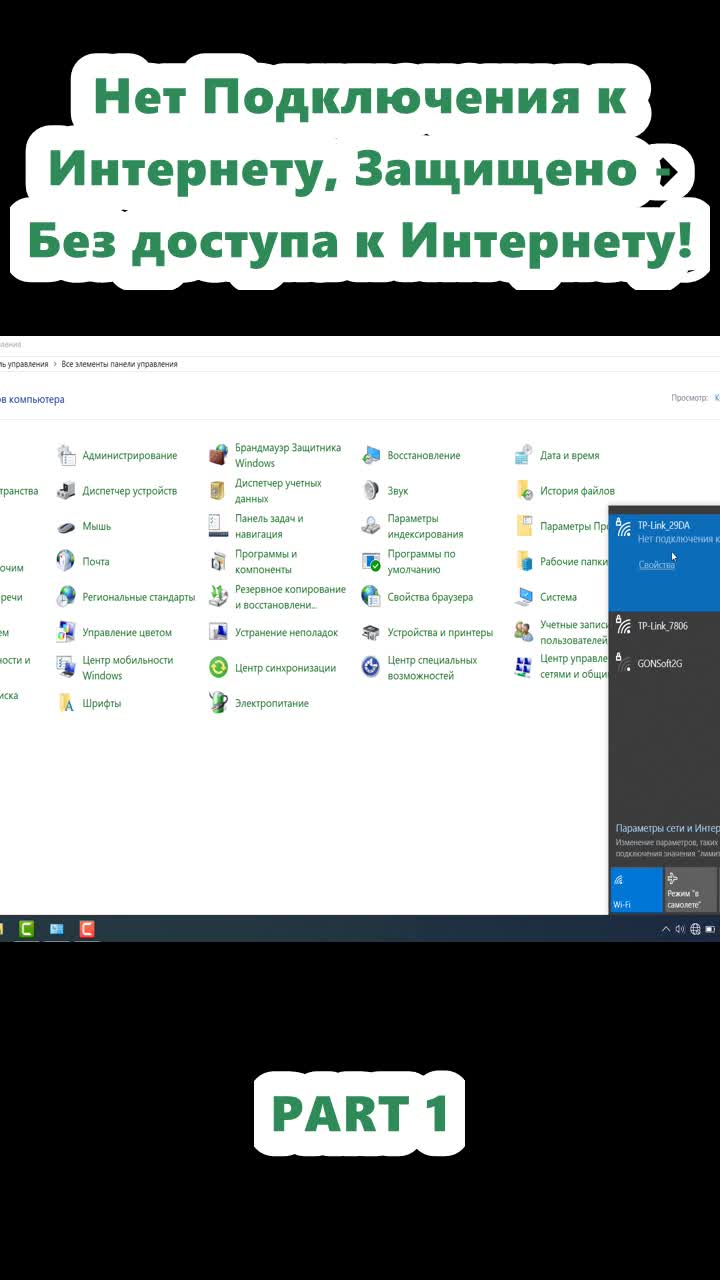Open Параметры сети и Интернет link
The width and height of the screenshot is (720, 1280).
coord(667,829)
